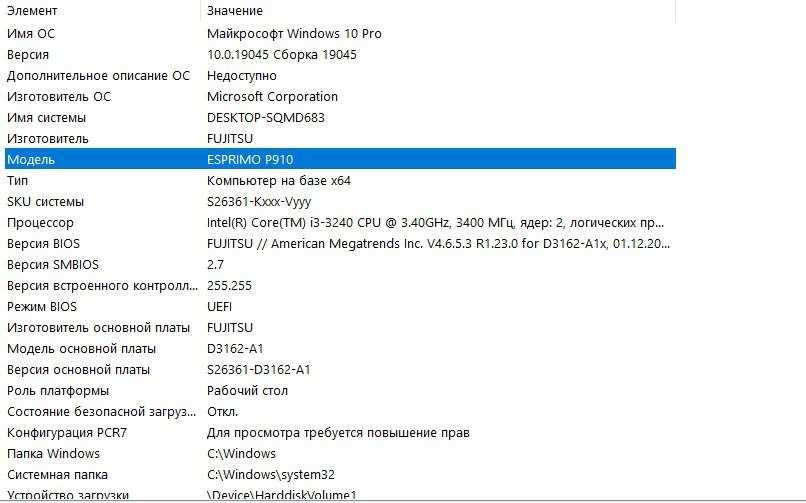Click the value C:\Windows\system32
Image resolution: width=806 pixels, height=503 pixels.
point(271,475)
